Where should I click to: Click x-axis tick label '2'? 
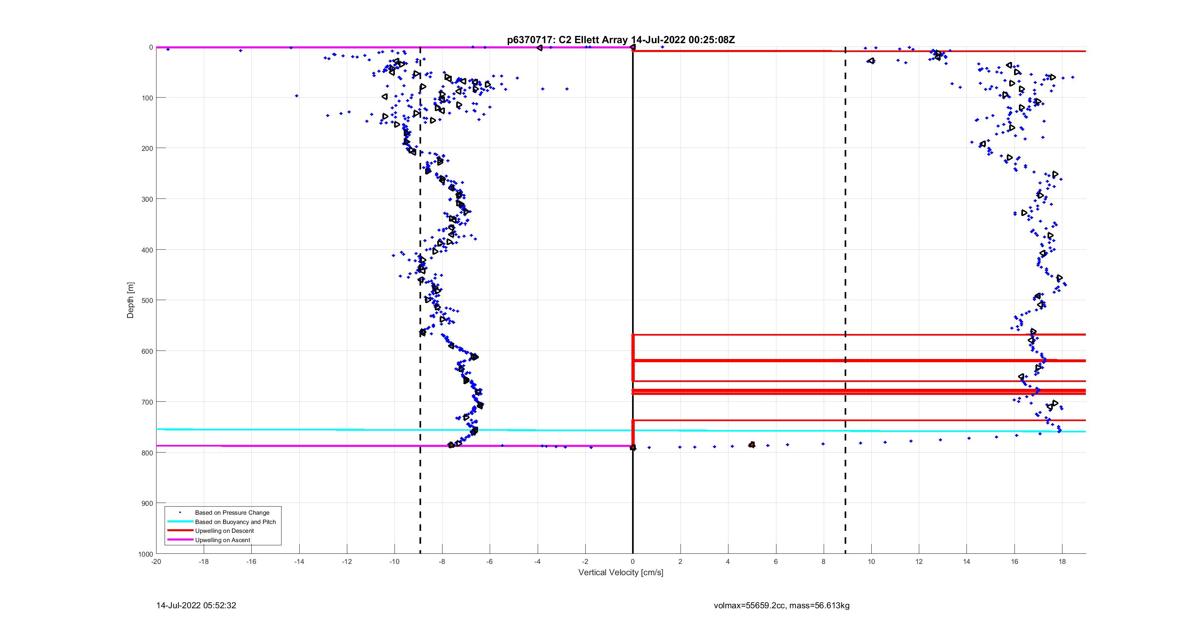(x=681, y=561)
